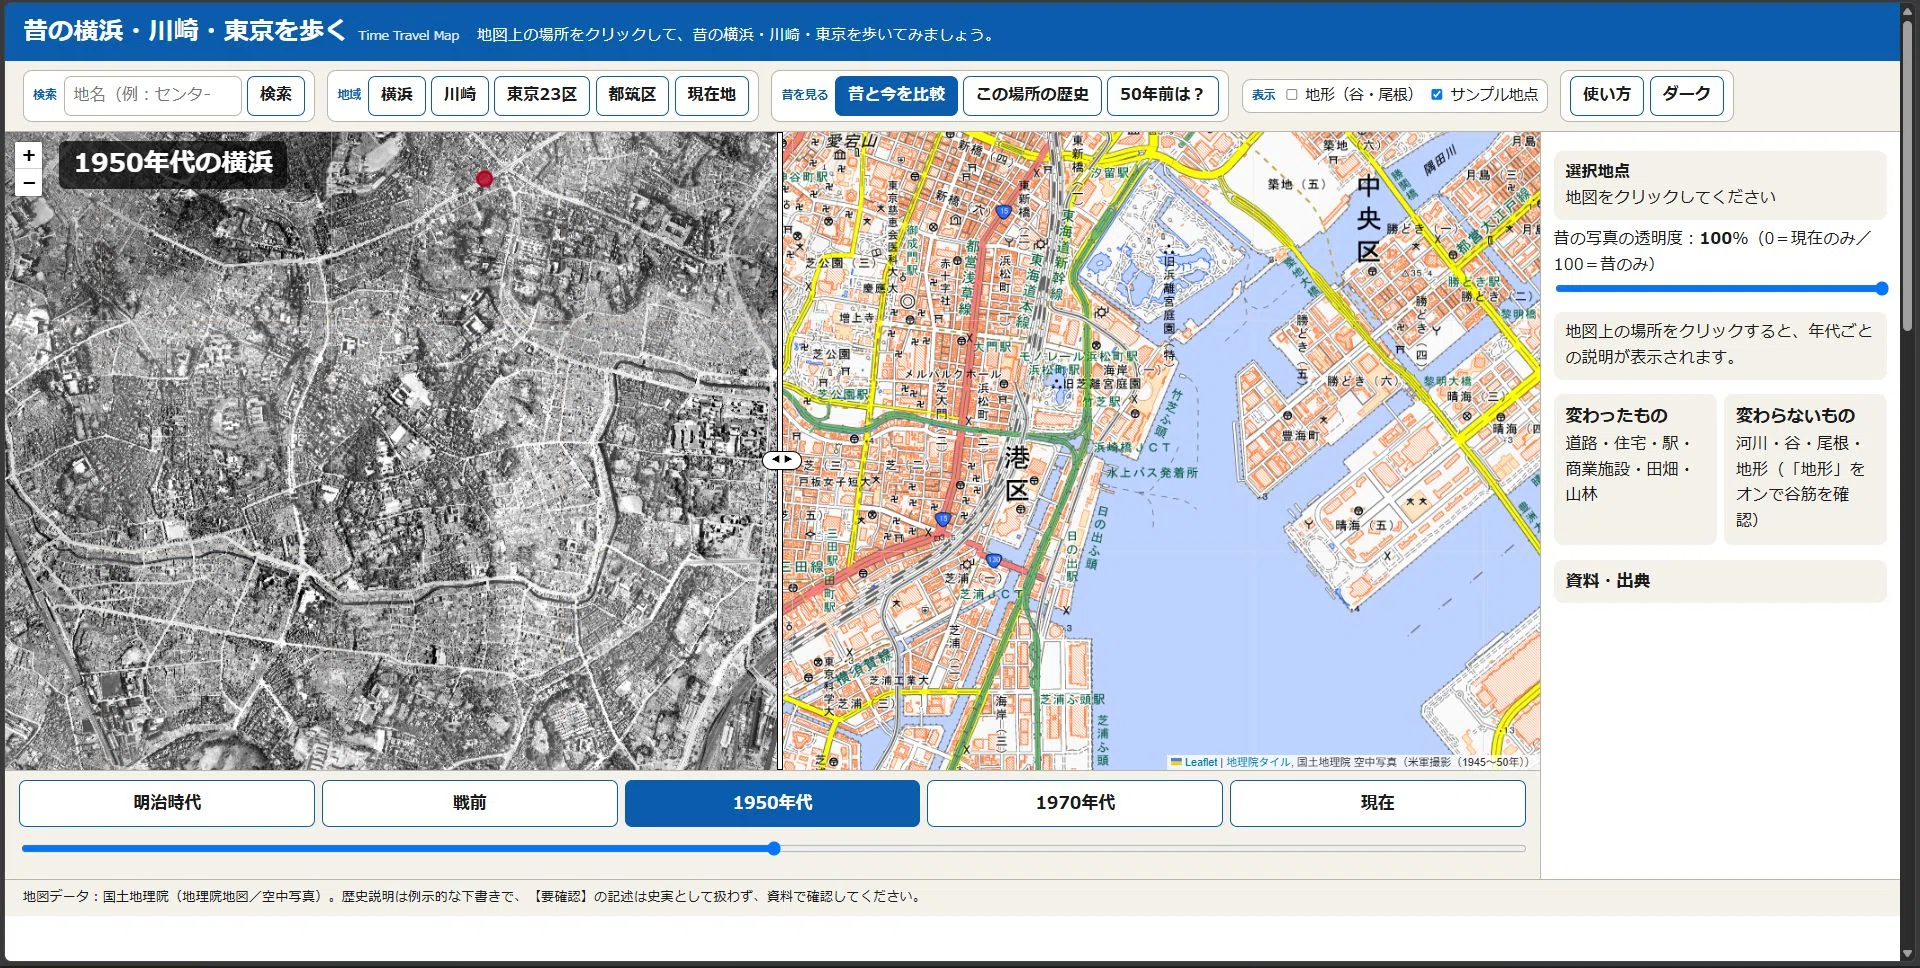
Task: Select the 明治時代 era tab
Action: (x=167, y=803)
